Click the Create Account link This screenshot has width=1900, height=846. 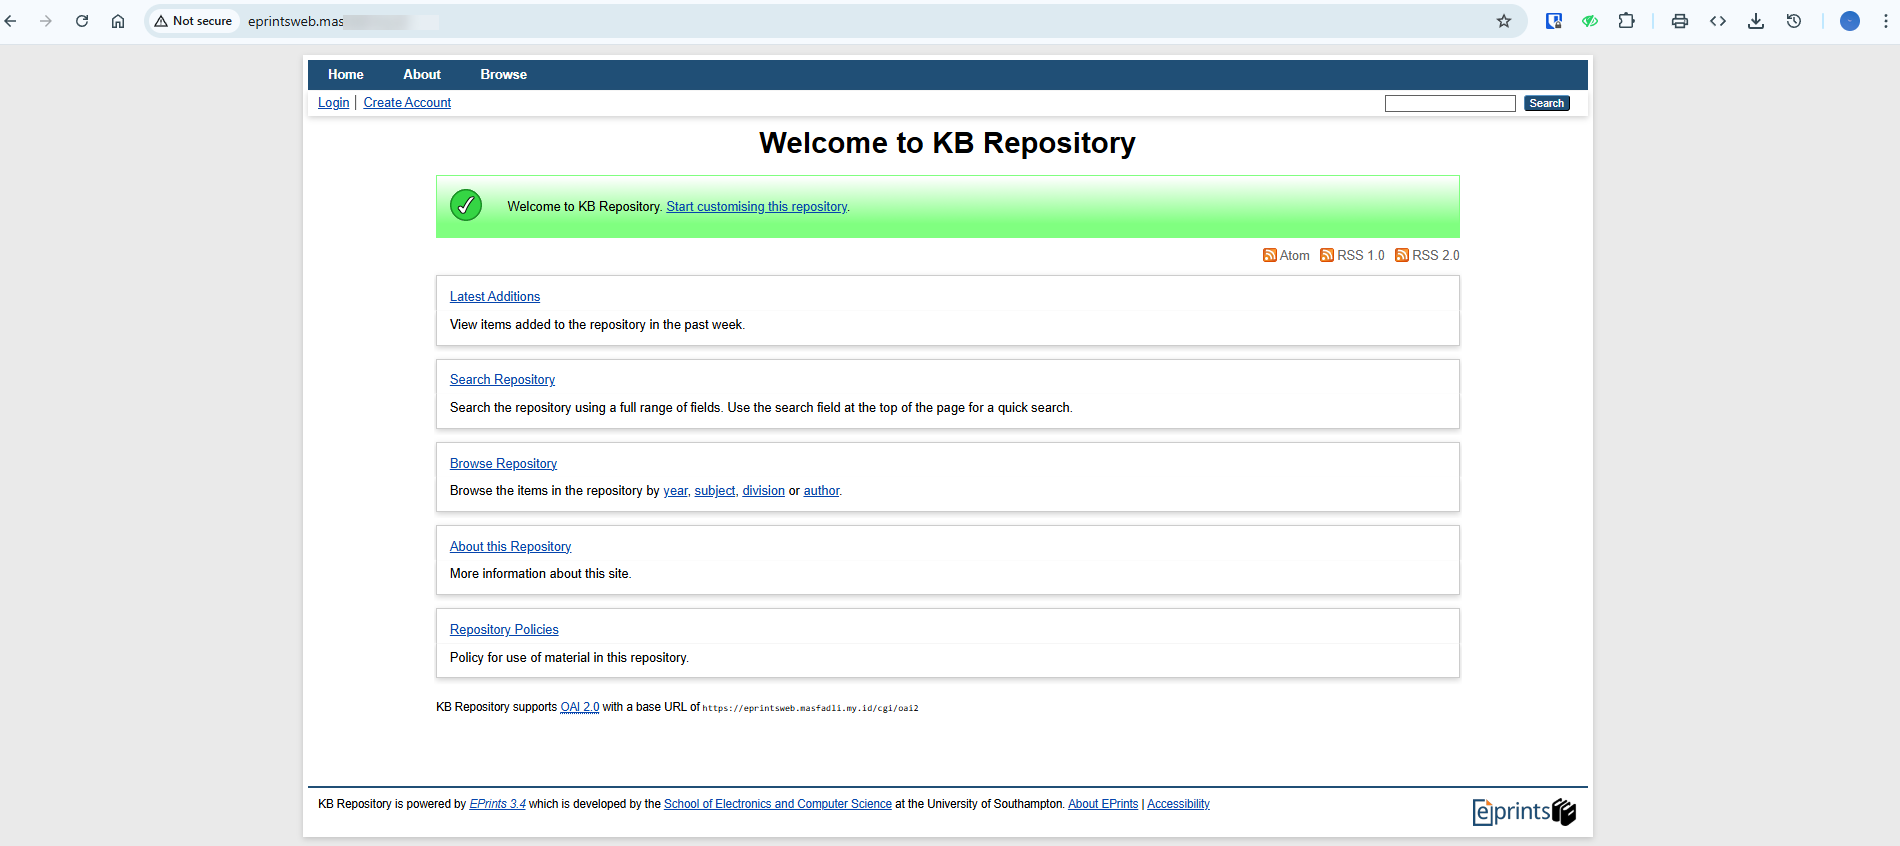point(407,103)
